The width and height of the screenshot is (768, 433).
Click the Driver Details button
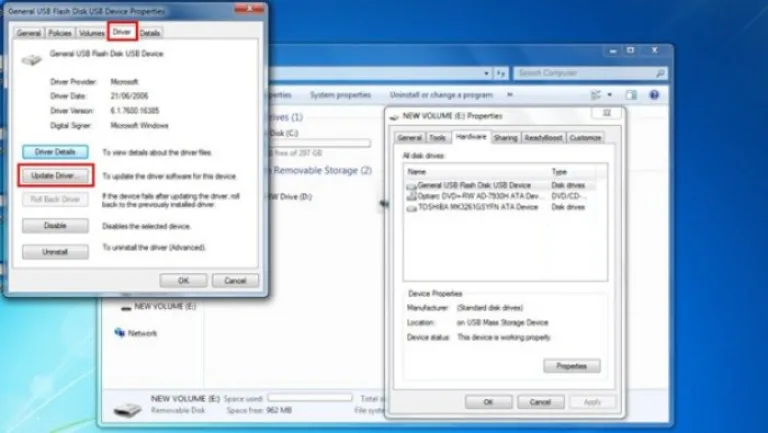pos(55,152)
